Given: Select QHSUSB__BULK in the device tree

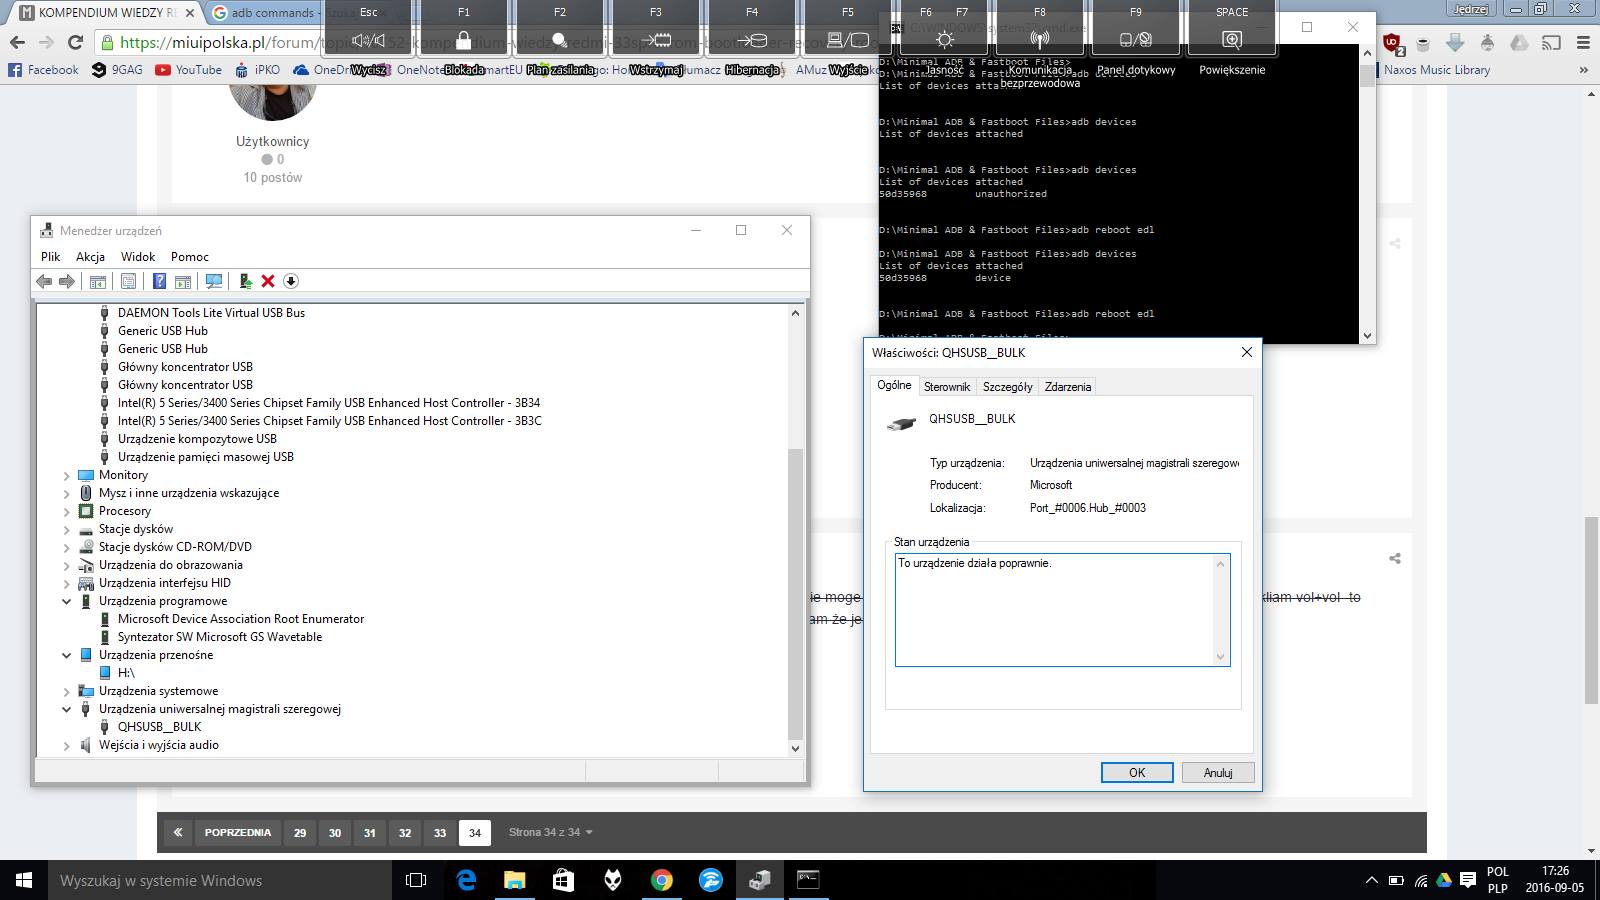Looking at the screenshot, I should [159, 727].
